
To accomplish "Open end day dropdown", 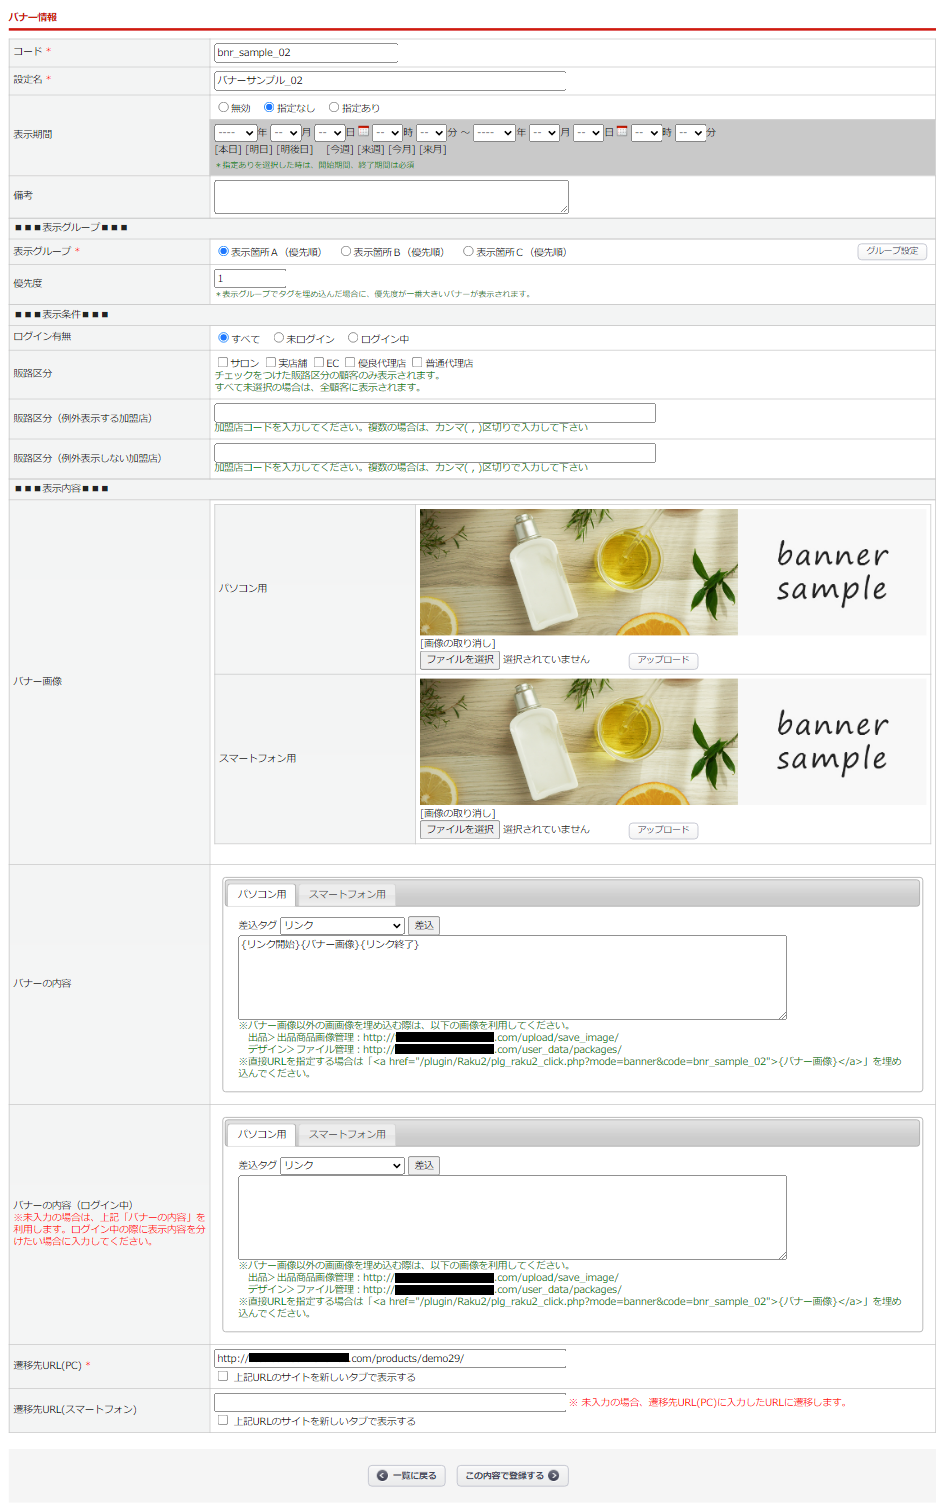I will coord(588,132).
